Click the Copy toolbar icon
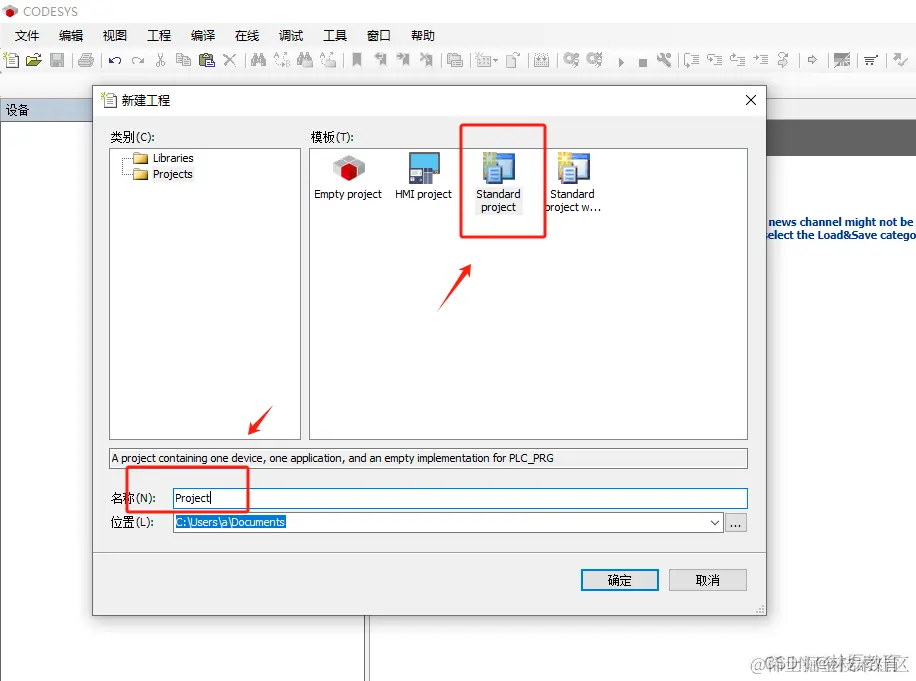Viewport: 916px width, 681px height. click(x=183, y=60)
